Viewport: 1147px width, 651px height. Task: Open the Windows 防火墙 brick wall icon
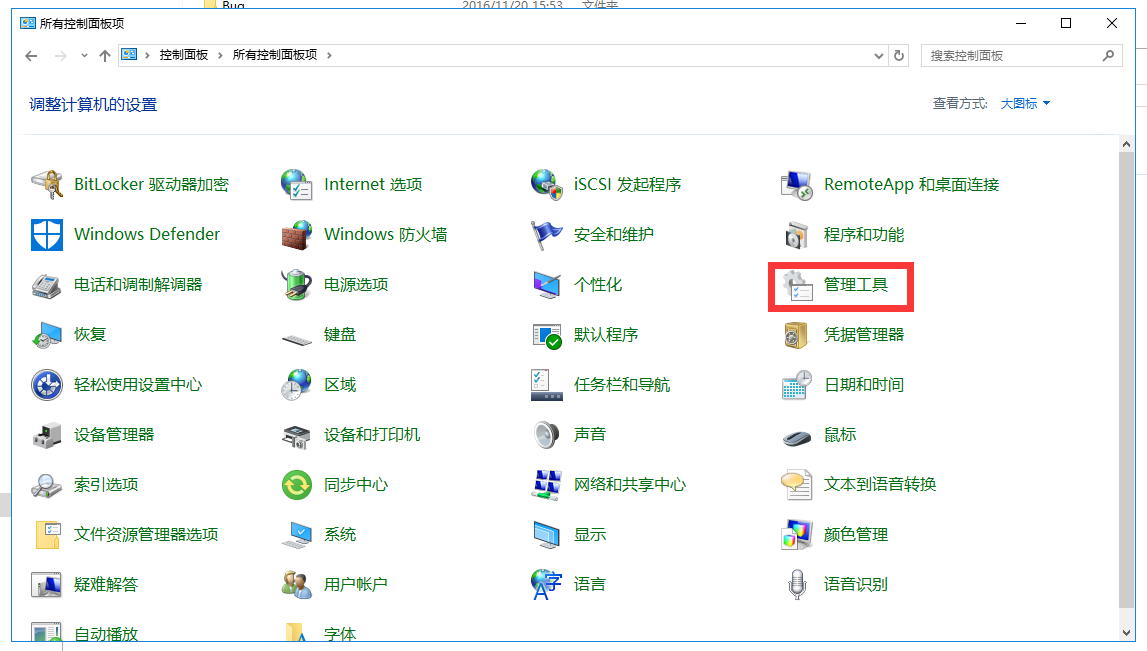[297, 235]
